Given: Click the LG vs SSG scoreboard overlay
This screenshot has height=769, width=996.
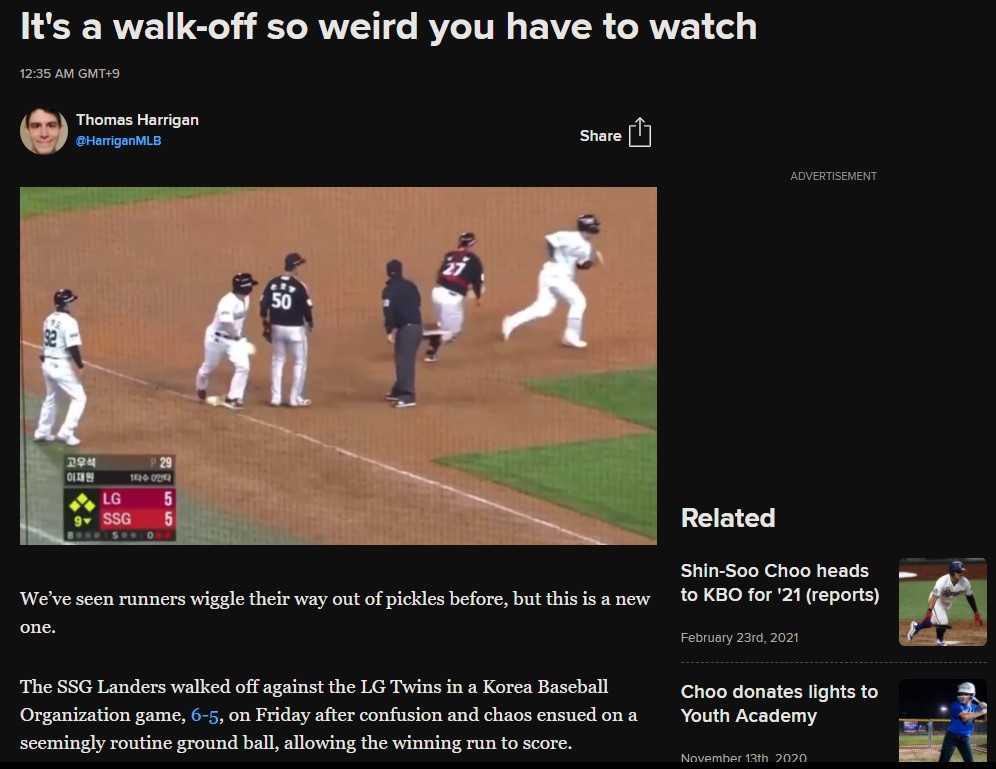Looking at the screenshot, I should pyautogui.click(x=119, y=498).
